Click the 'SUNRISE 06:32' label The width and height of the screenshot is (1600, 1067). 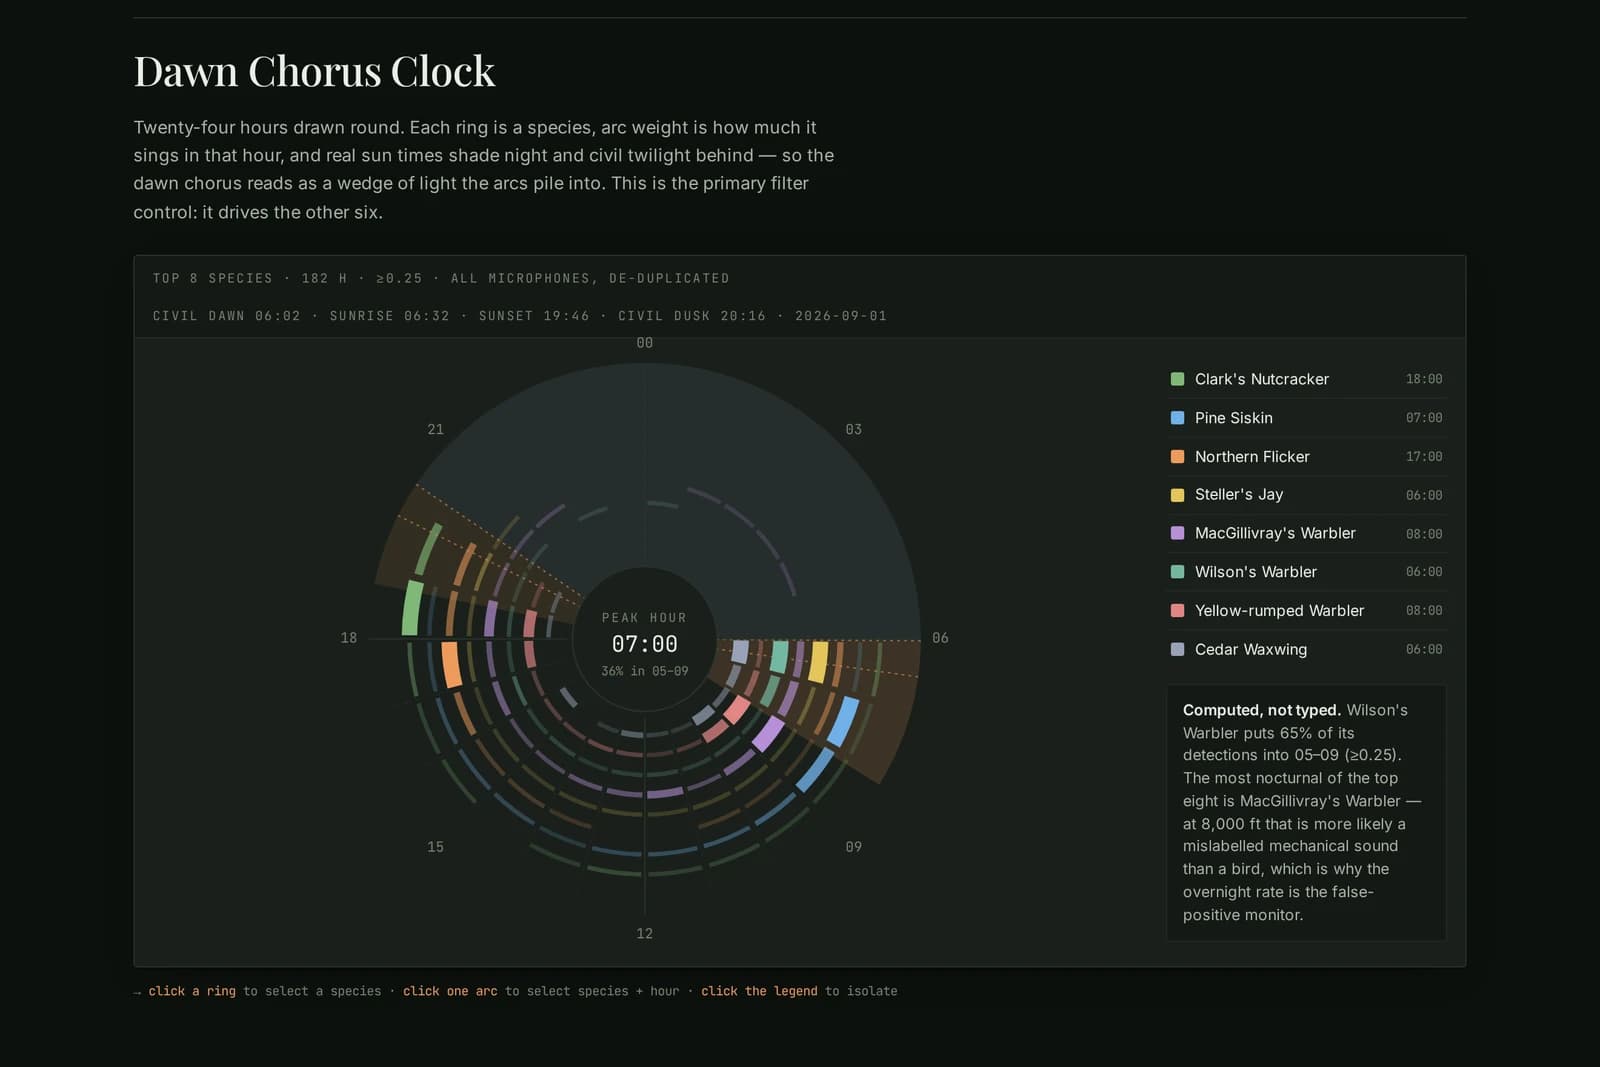tap(390, 316)
